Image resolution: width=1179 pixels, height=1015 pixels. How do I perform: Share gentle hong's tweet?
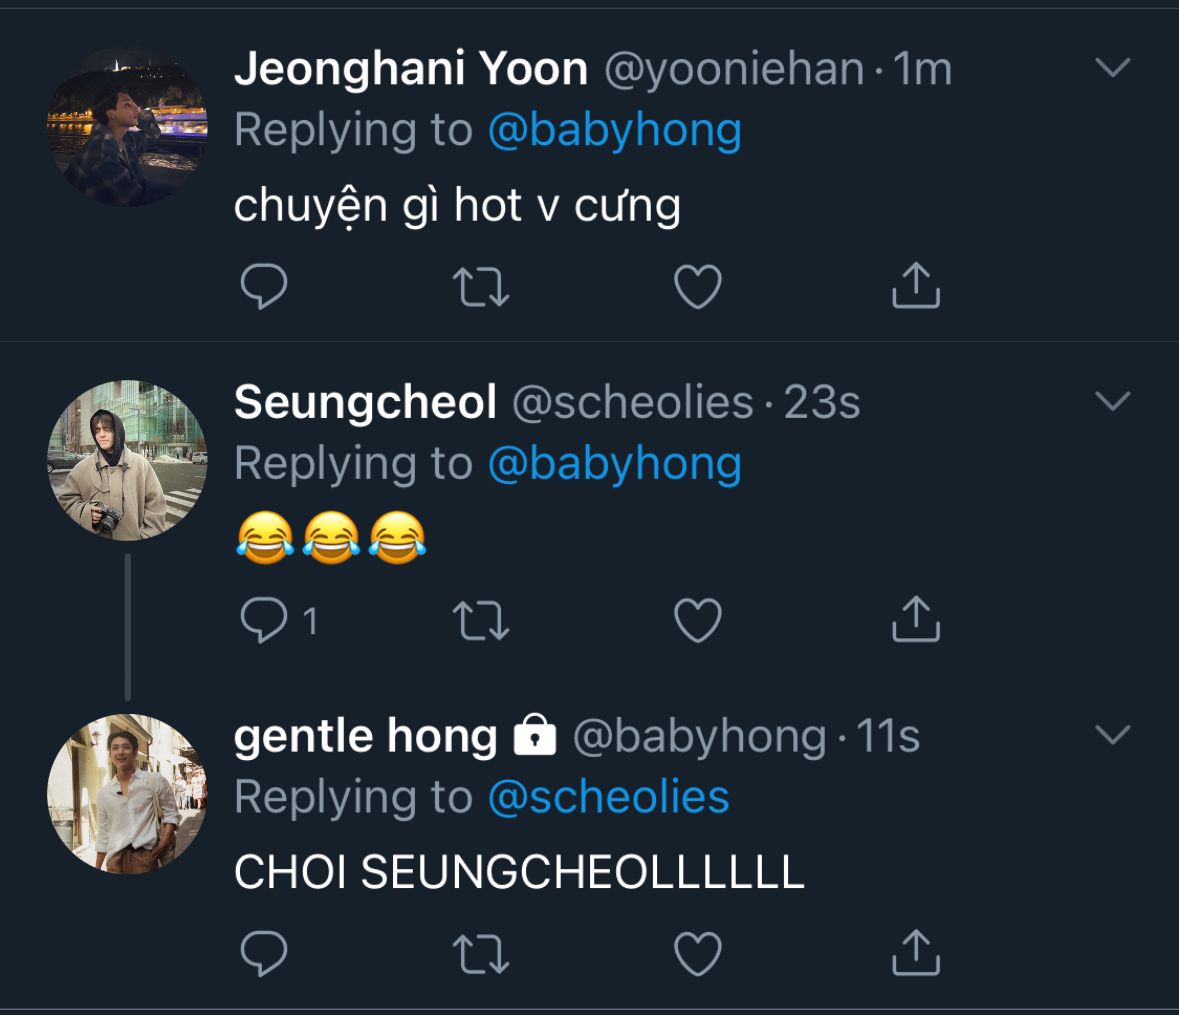point(915,952)
